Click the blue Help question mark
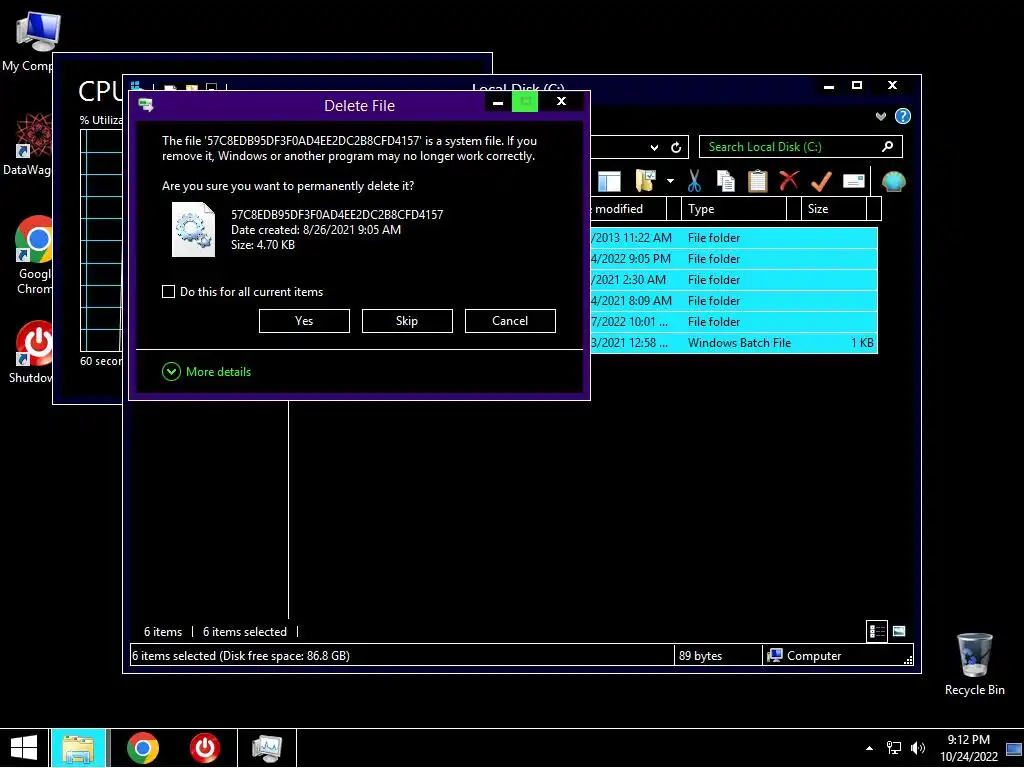1024x768 pixels. pyautogui.click(x=903, y=116)
